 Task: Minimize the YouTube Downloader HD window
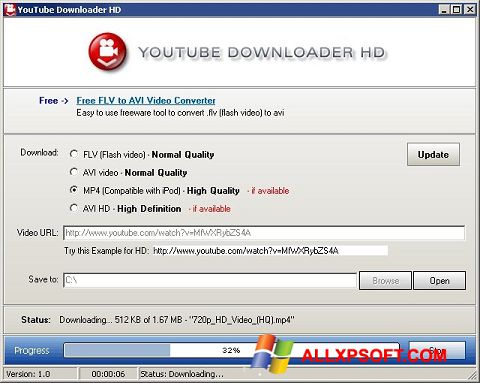coord(444,10)
